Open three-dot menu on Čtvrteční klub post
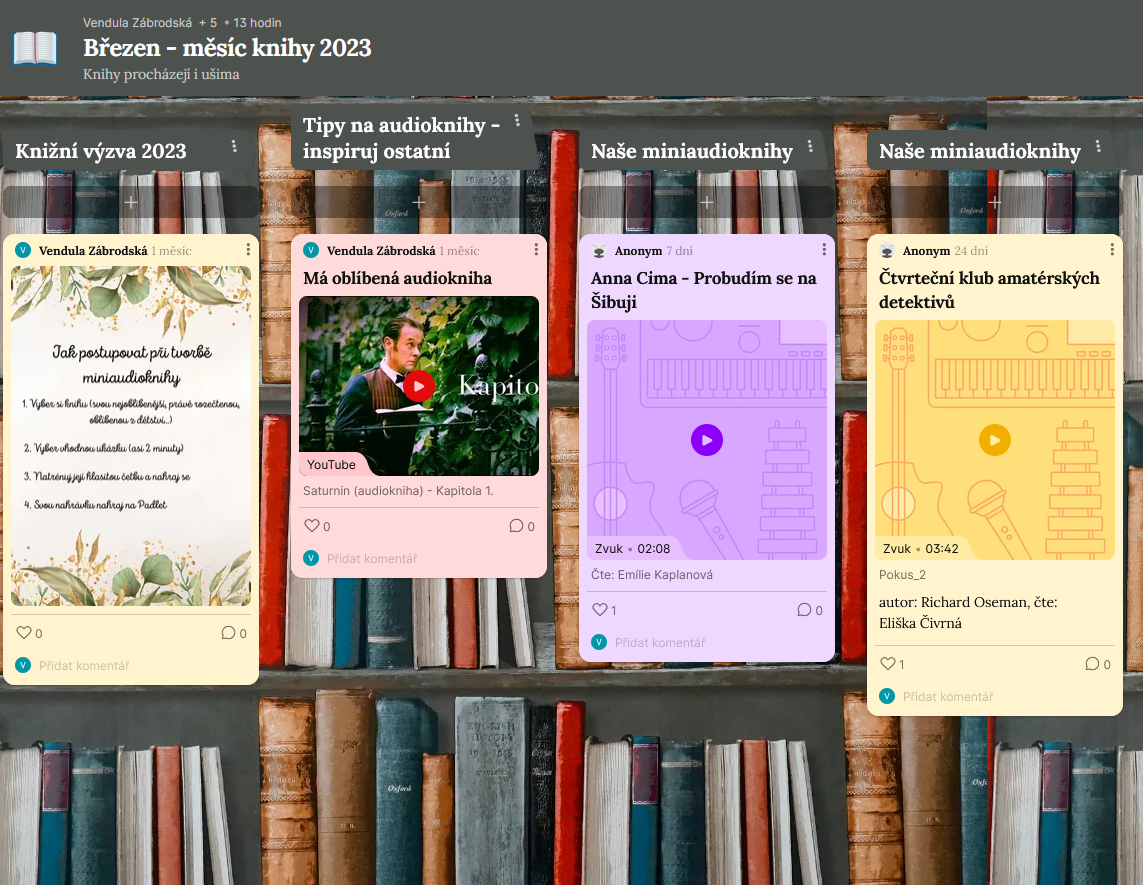This screenshot has height=885, width=1143. pyautogui.click(x=1112, y=250)
